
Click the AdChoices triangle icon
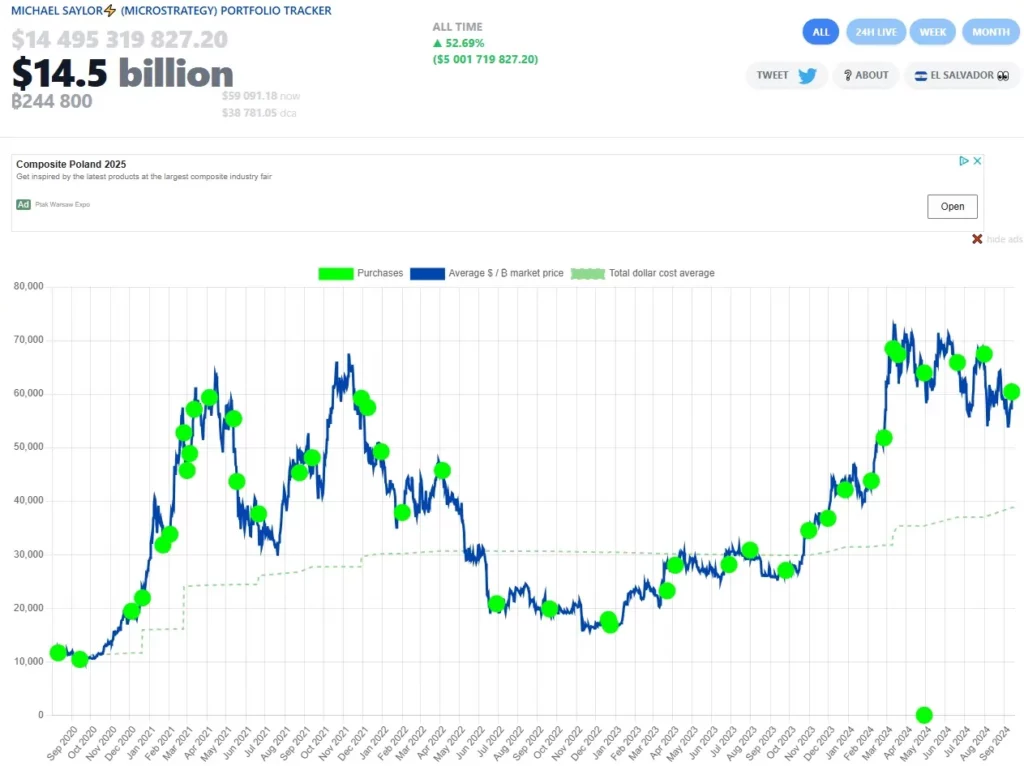pos(964,161)
